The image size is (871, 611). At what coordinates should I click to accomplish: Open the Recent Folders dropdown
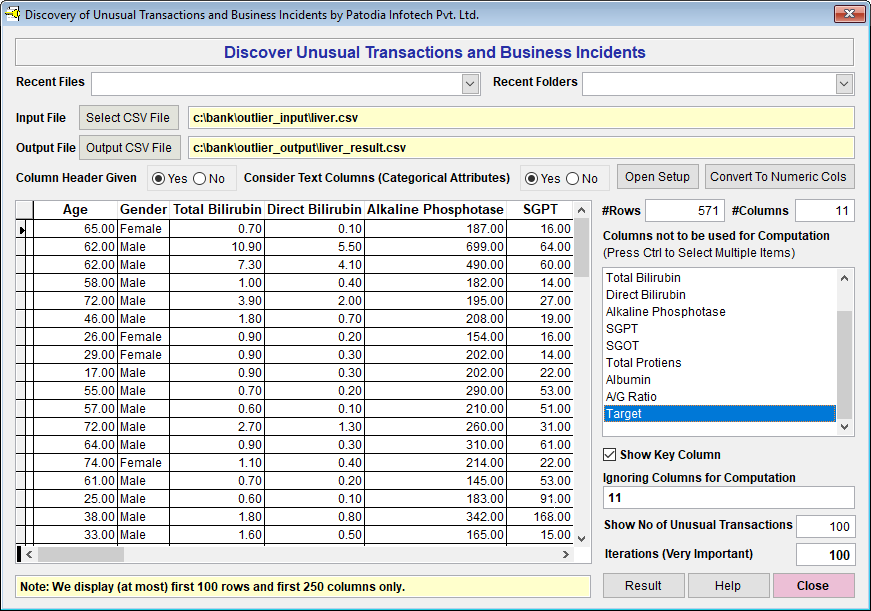click(844, 84)
